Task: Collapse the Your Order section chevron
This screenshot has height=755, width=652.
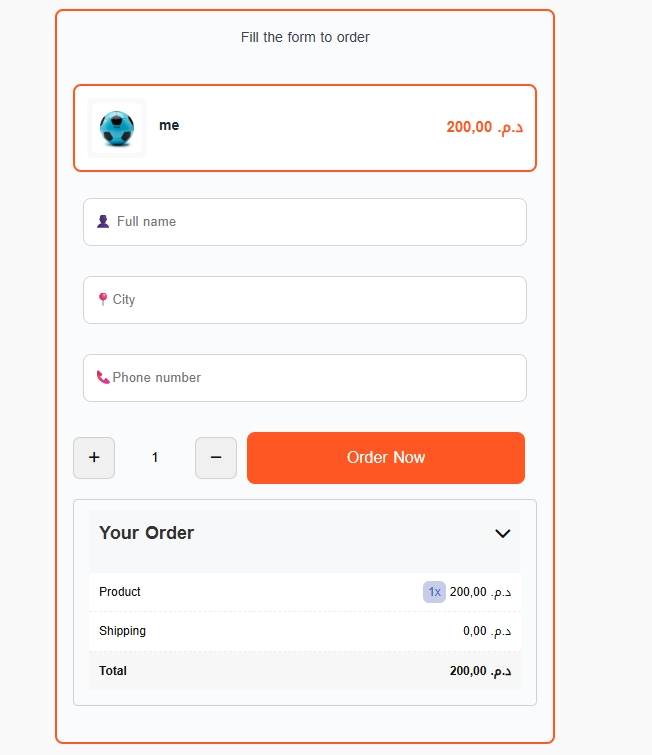Action: tap(503, 534)
